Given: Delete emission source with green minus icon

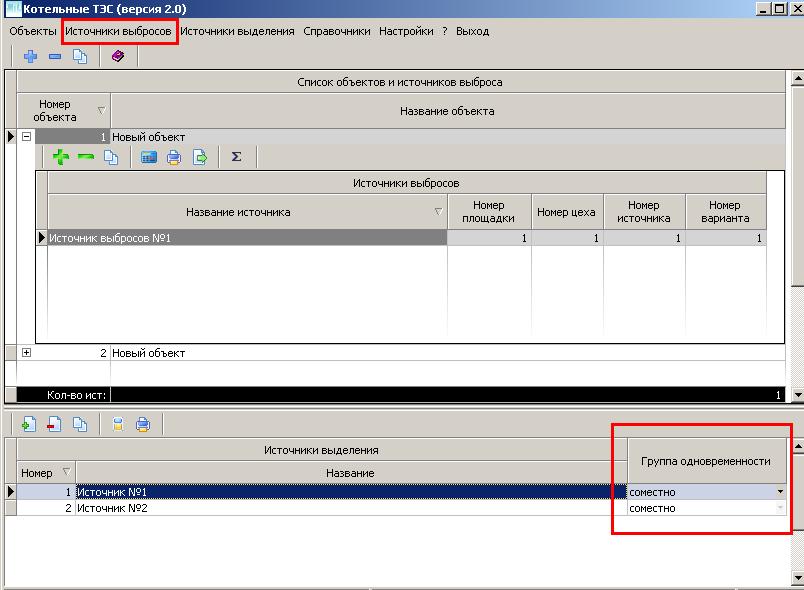Looking at the screenshot, I should point(86,157).
